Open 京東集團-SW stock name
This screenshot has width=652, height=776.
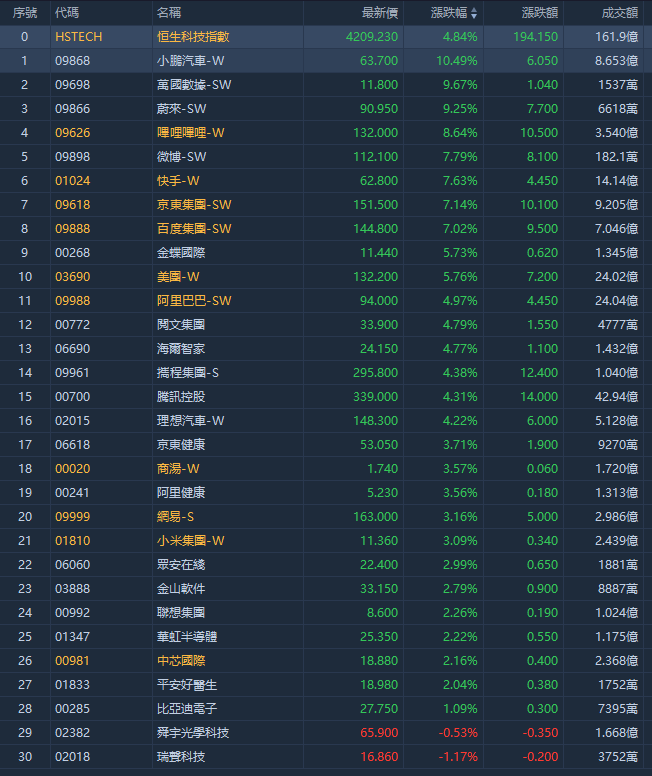pyautogui.click(x=194, y=205)
